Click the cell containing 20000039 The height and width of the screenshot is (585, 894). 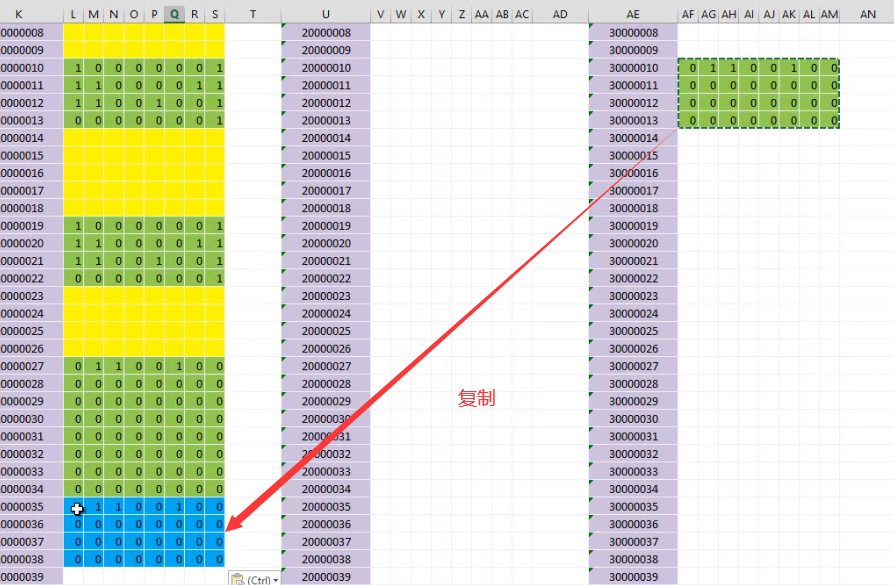click(325, 576)
